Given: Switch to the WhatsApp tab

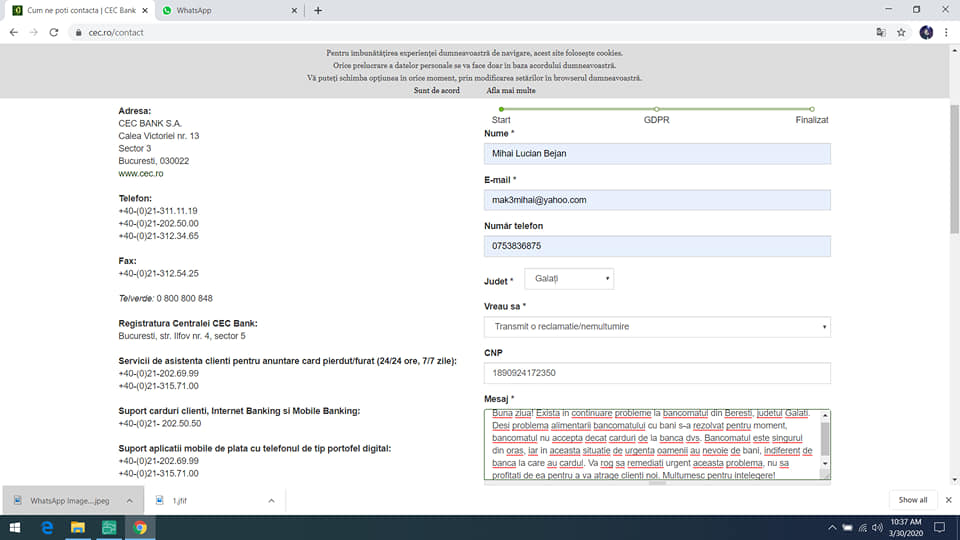Looking at the screenshot, I should click(x=230, y=10).
